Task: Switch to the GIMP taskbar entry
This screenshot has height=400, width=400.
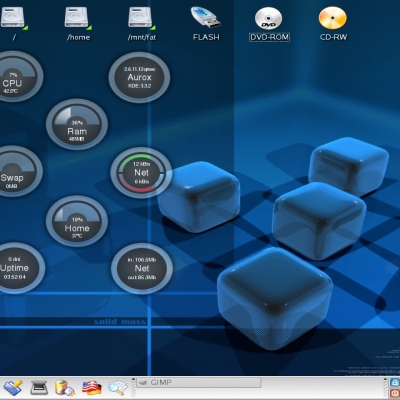Action: pos(199,383)
